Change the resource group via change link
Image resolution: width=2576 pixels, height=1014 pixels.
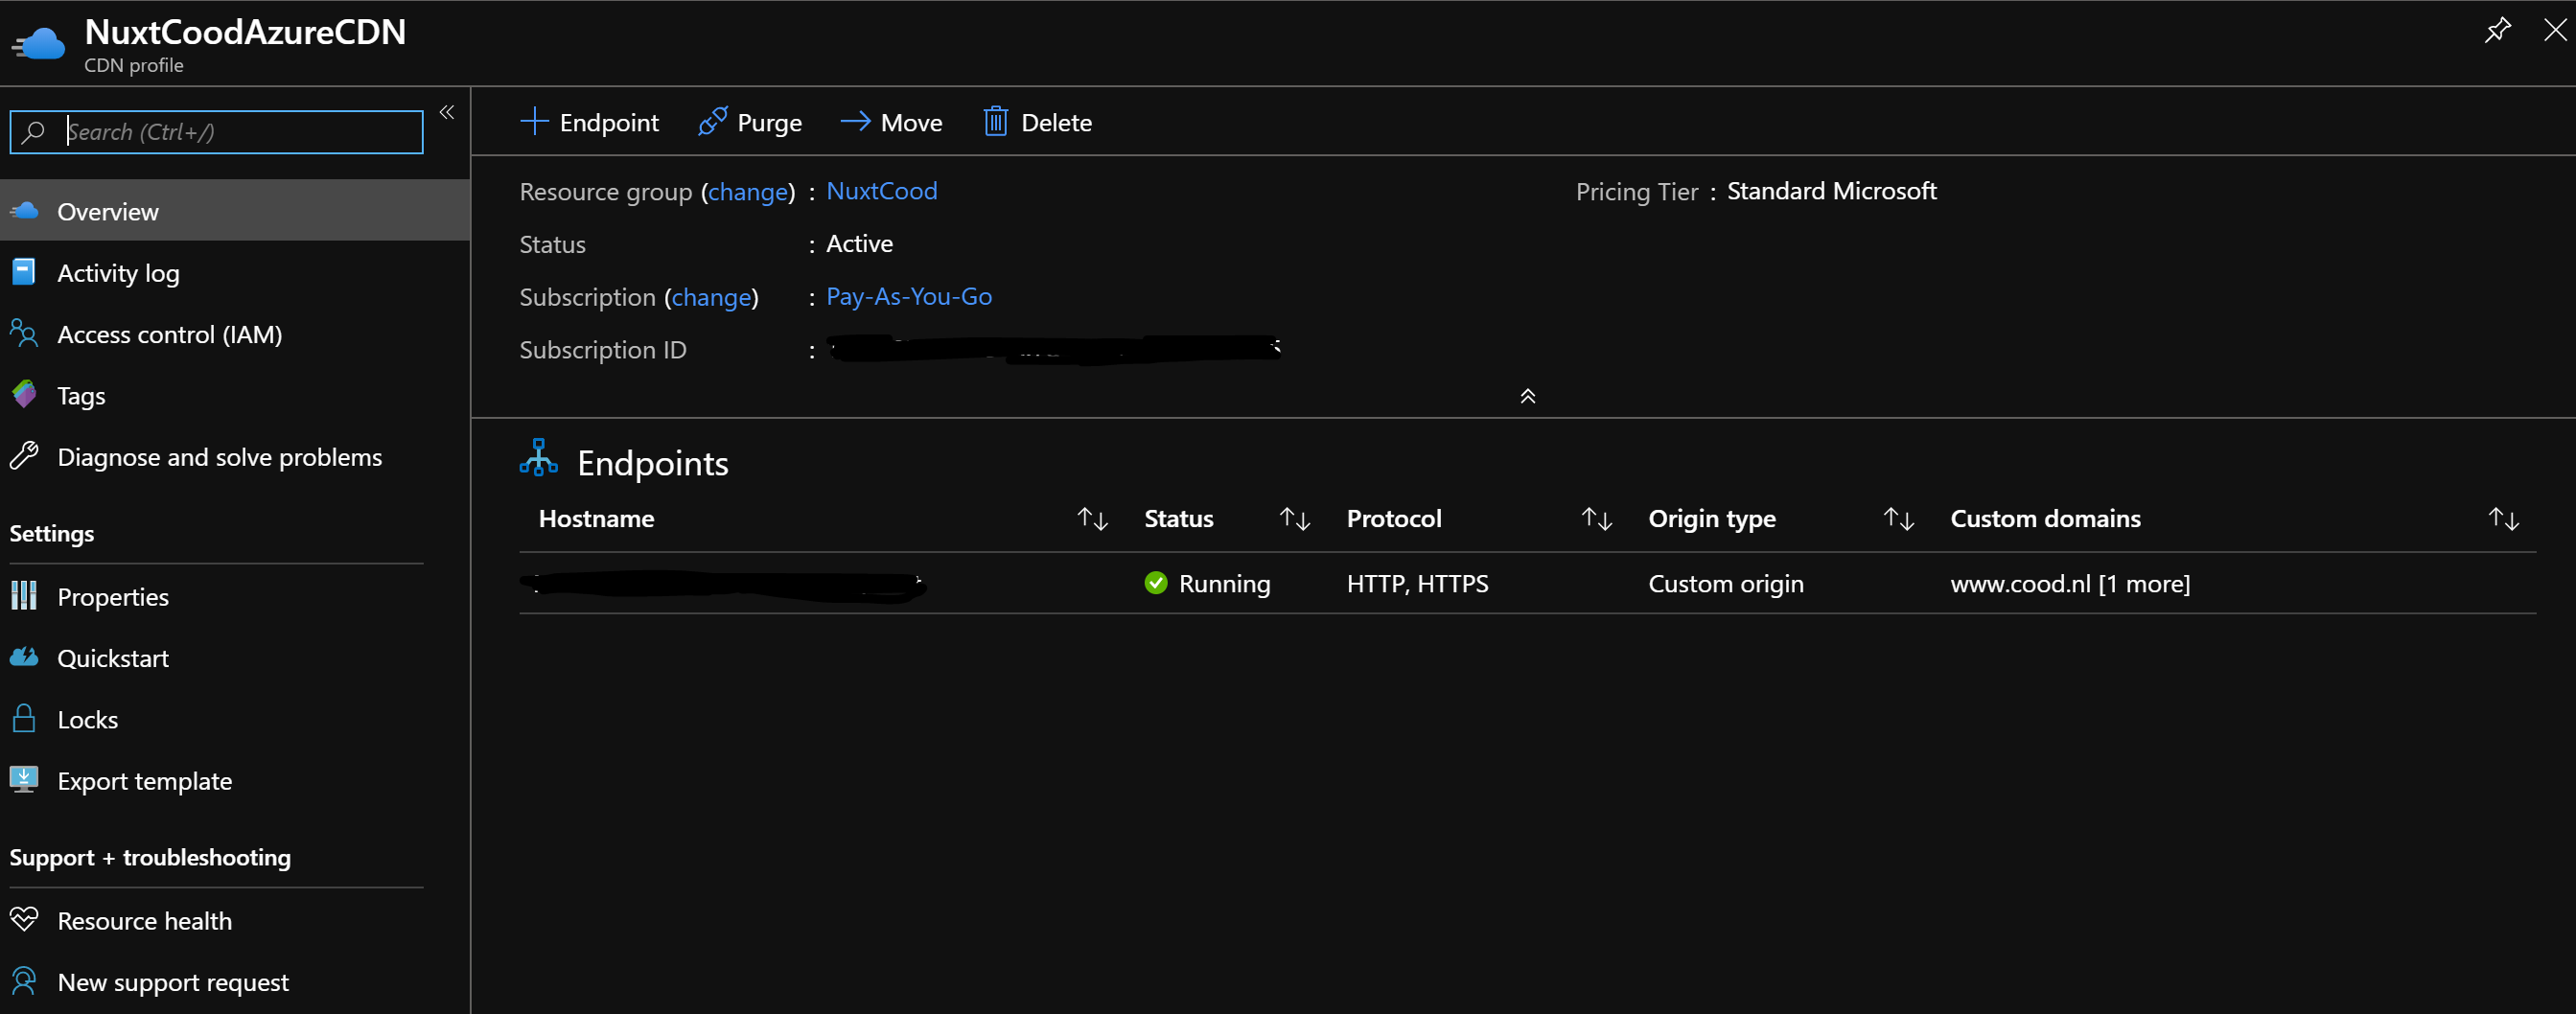tap(748, 192)
